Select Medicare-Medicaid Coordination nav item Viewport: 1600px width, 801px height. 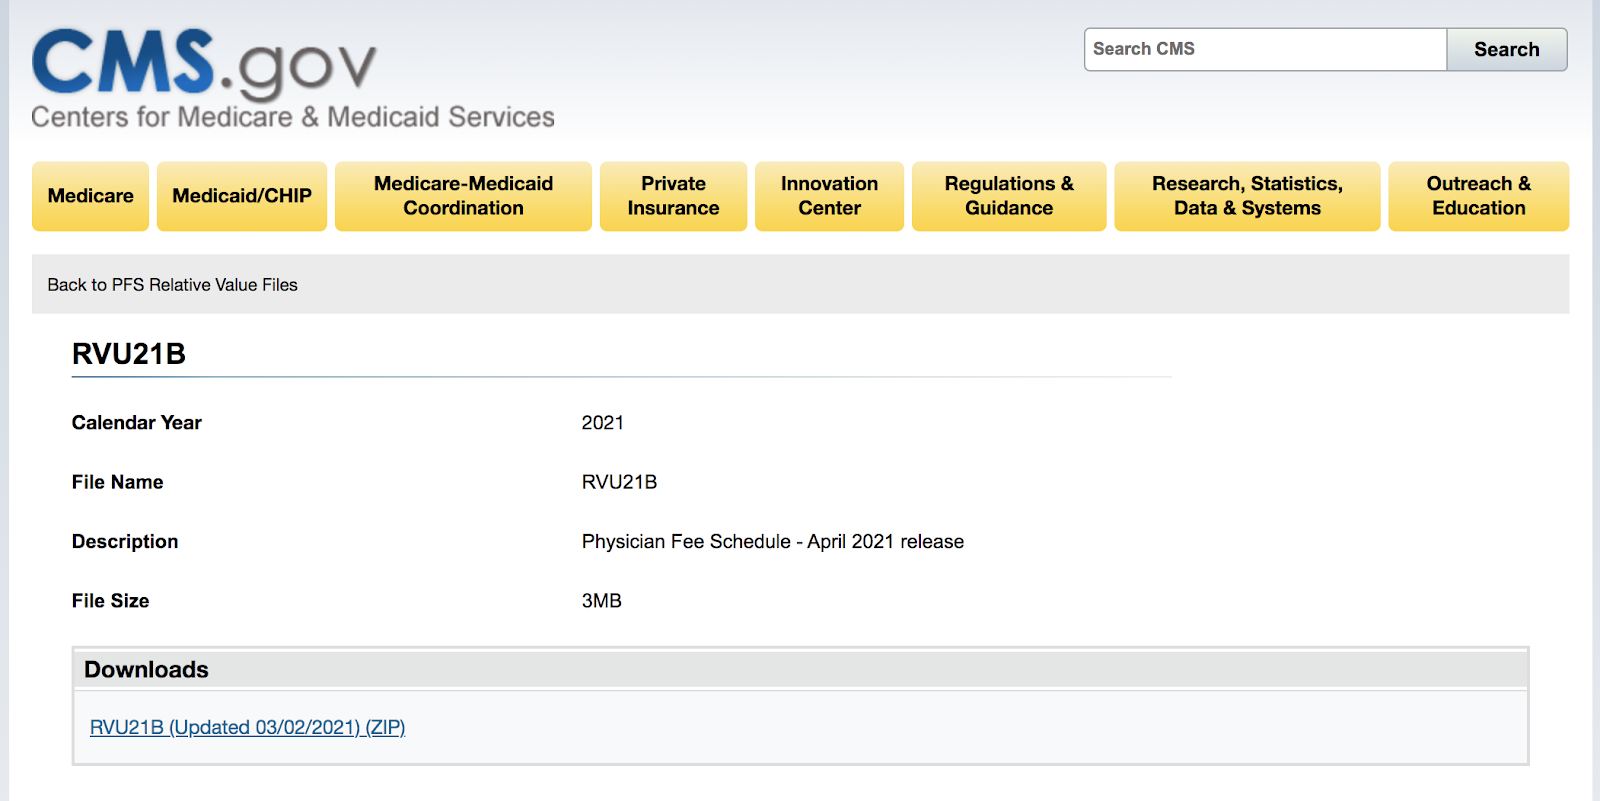pyautogui.click(x=463, y=196)
